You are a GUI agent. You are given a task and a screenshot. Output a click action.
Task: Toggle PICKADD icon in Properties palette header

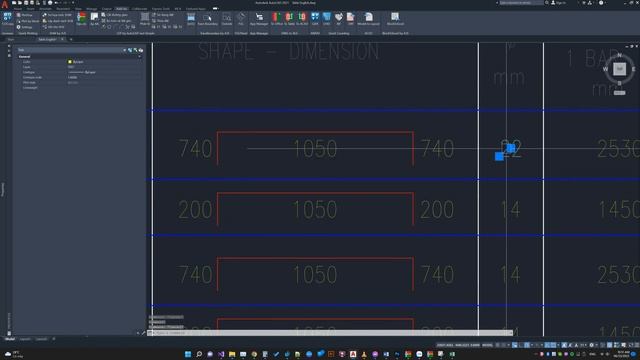[130, 50]
